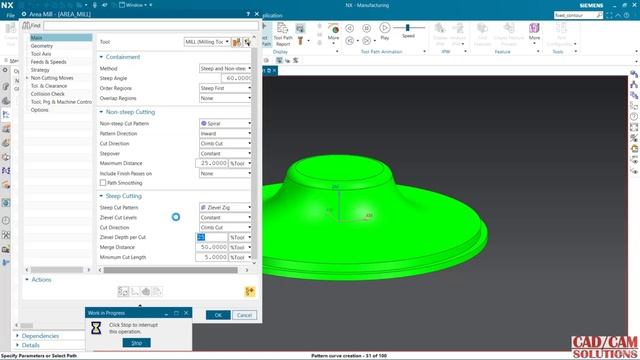Open More in the Feature group
The width and height of the screenshot is (640, 360).
[534, 33]
